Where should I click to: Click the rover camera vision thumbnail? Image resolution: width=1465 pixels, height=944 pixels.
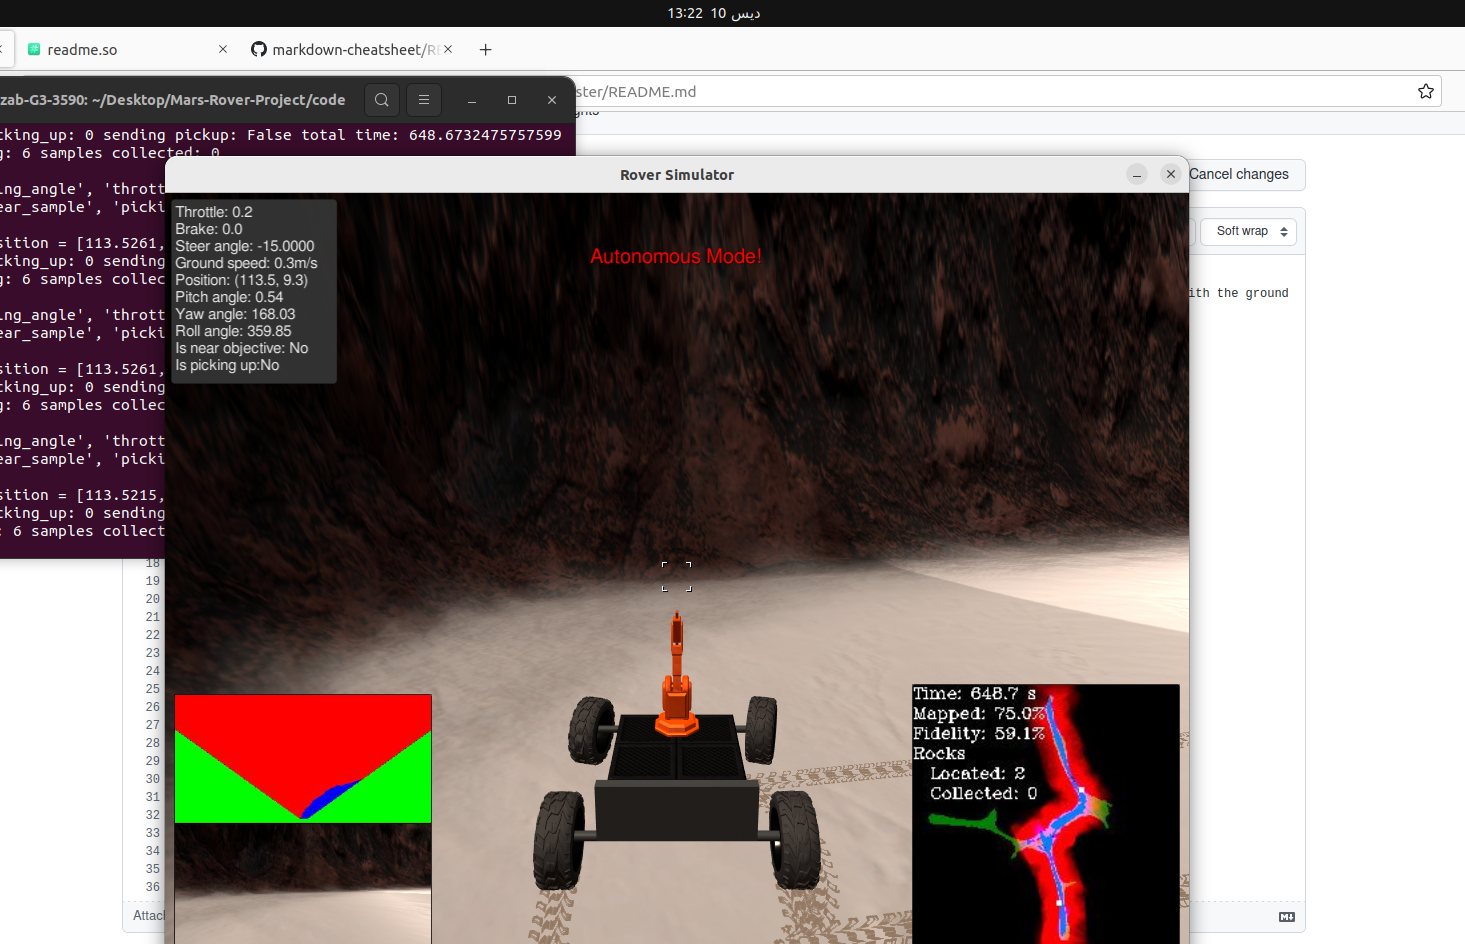(x=303, y=759)
